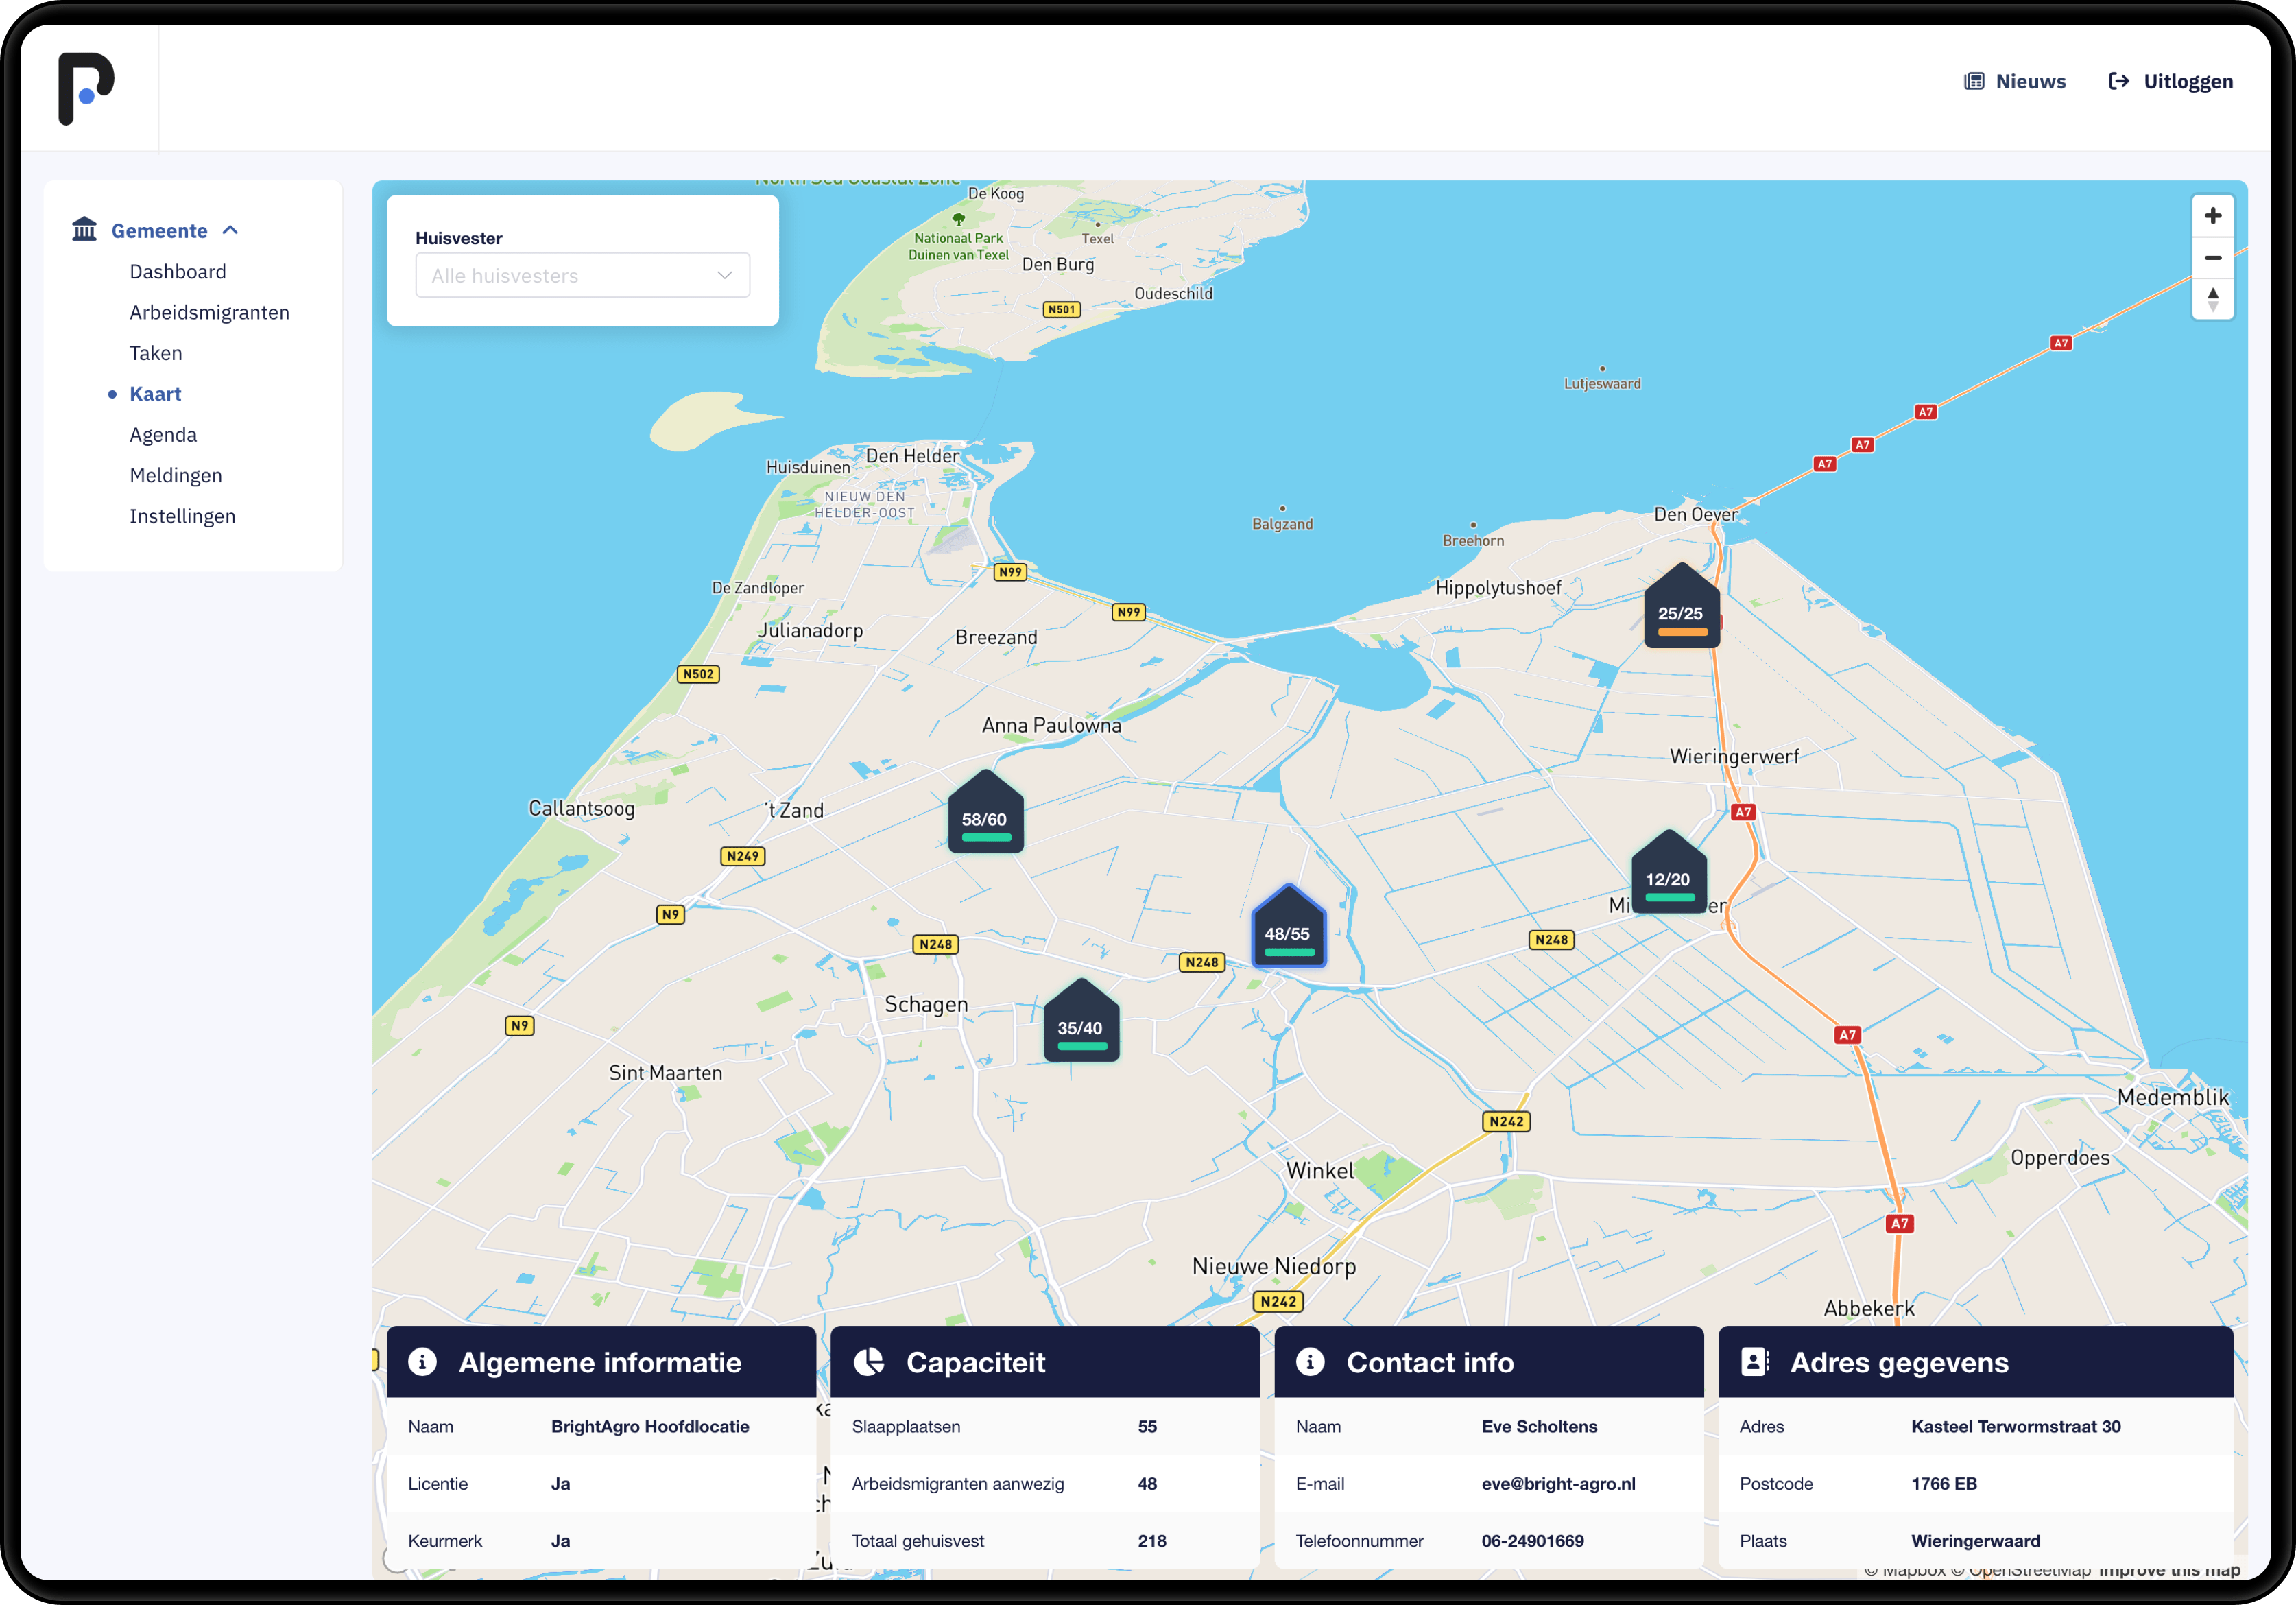Open the Alle huisvesters dropdown

[x=582, y=275]
